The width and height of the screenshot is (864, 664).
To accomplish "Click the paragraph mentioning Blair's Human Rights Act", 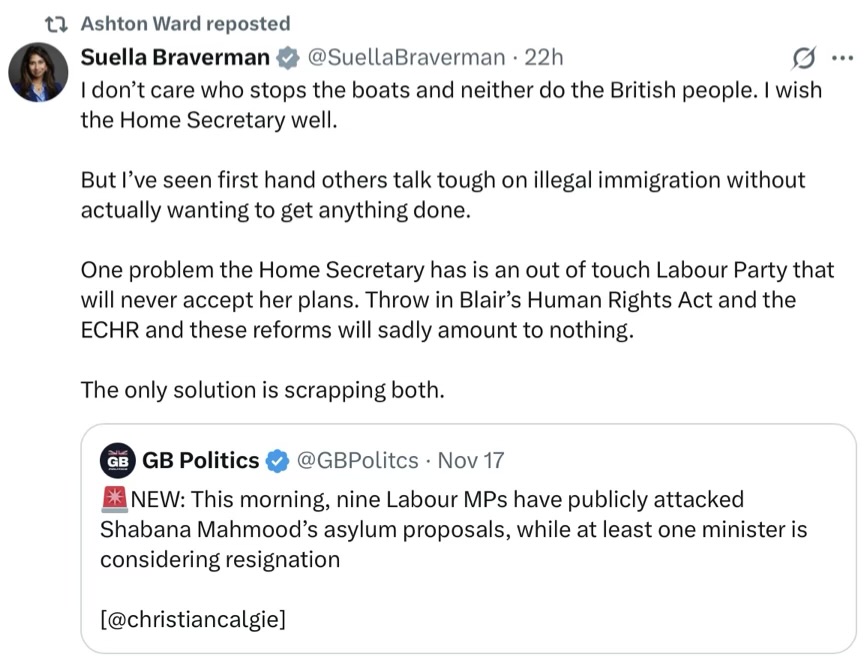I will [x=438, y=300].
